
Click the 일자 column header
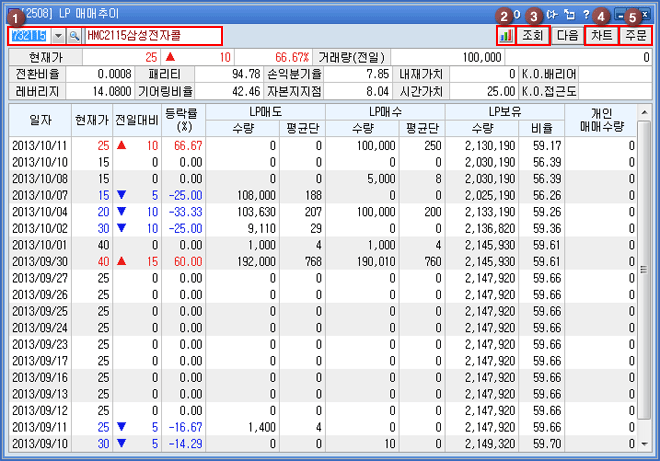pos(40,119)
